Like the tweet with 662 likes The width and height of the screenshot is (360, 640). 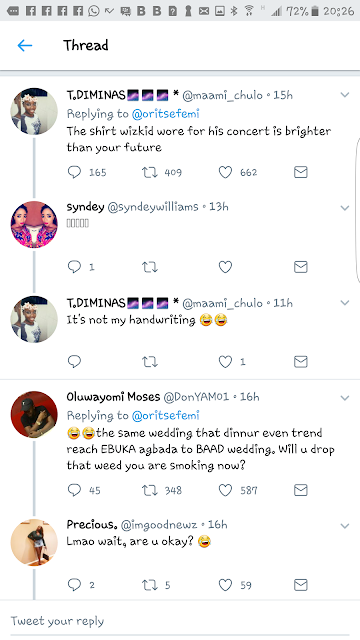pyautogui.click(x=225, y=172)
